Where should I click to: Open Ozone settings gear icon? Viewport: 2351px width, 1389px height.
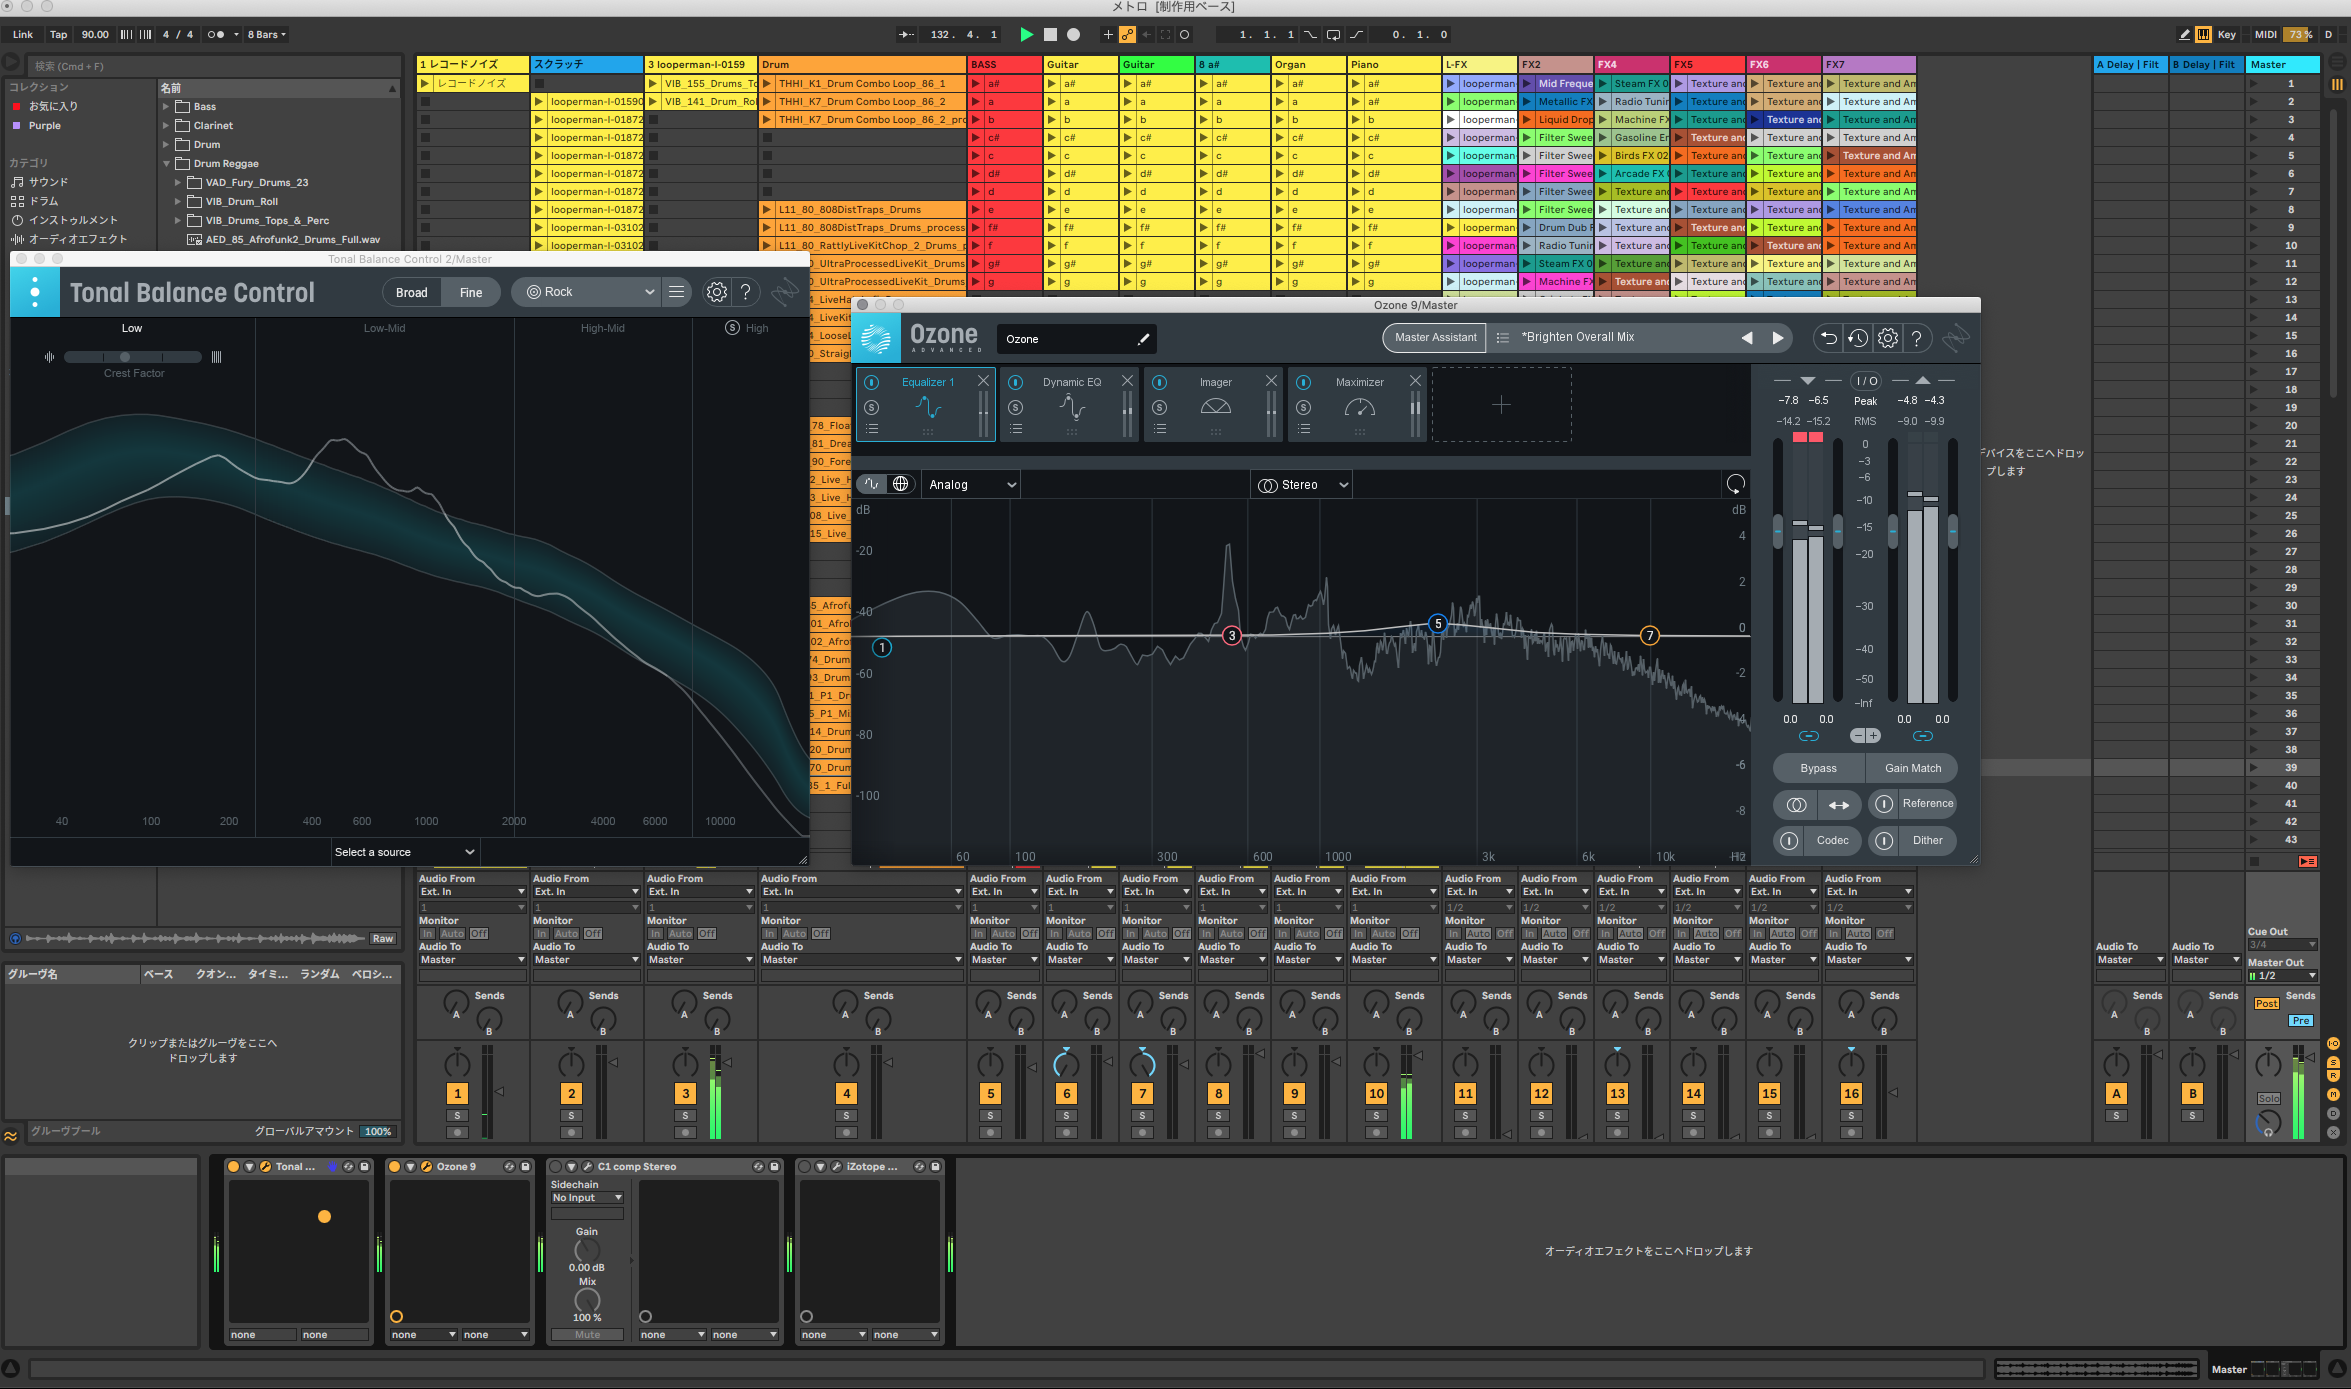[x=1887, y=338]
